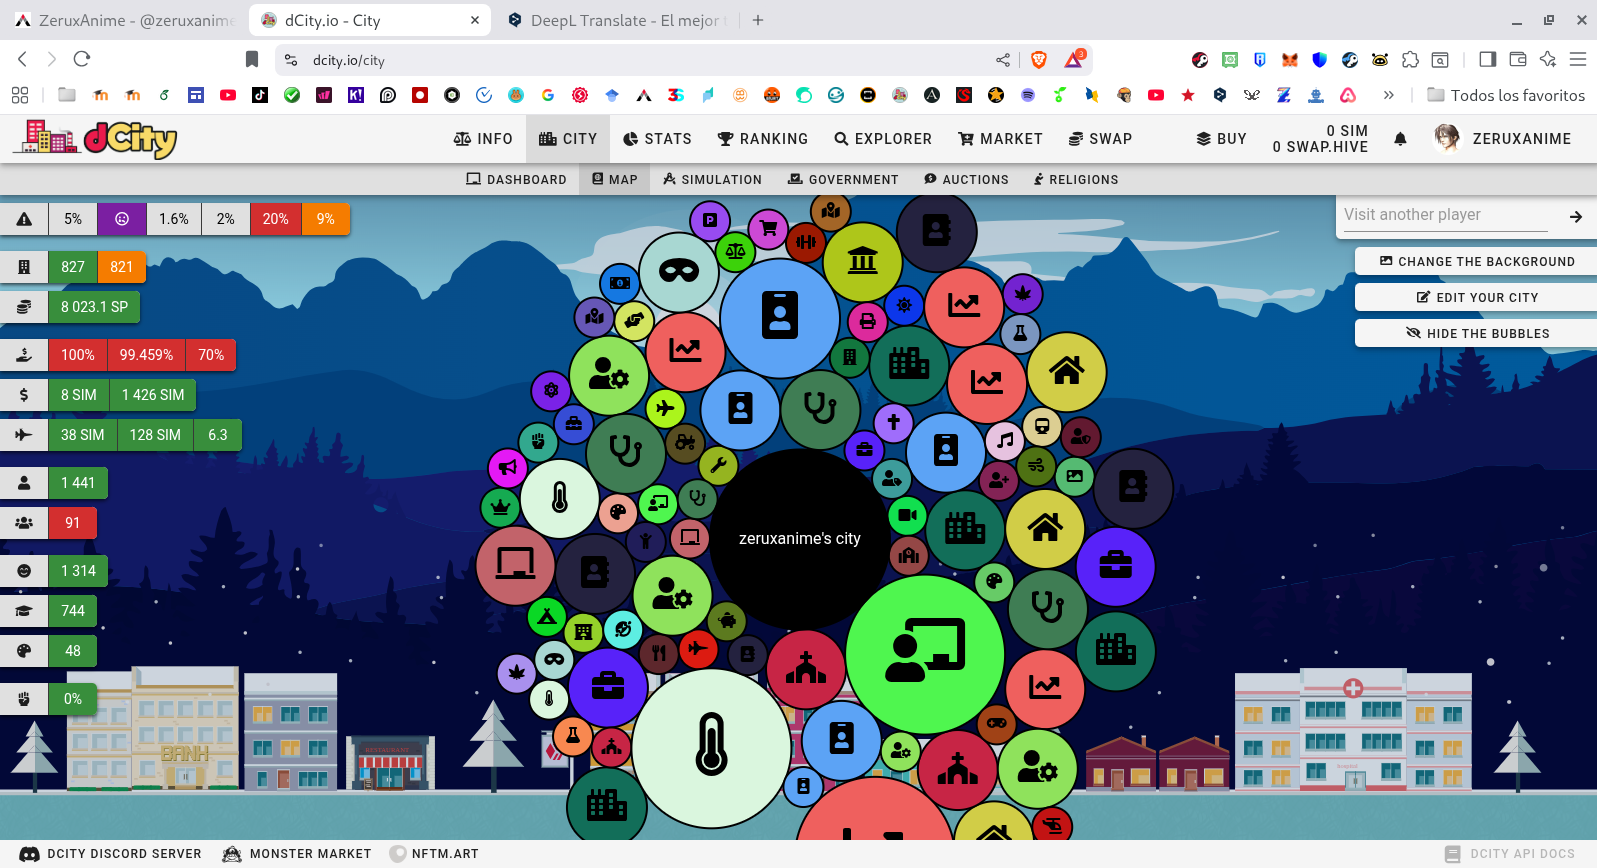
Task: Switch to the SIMULATION tab
Action: coord(712,180)
